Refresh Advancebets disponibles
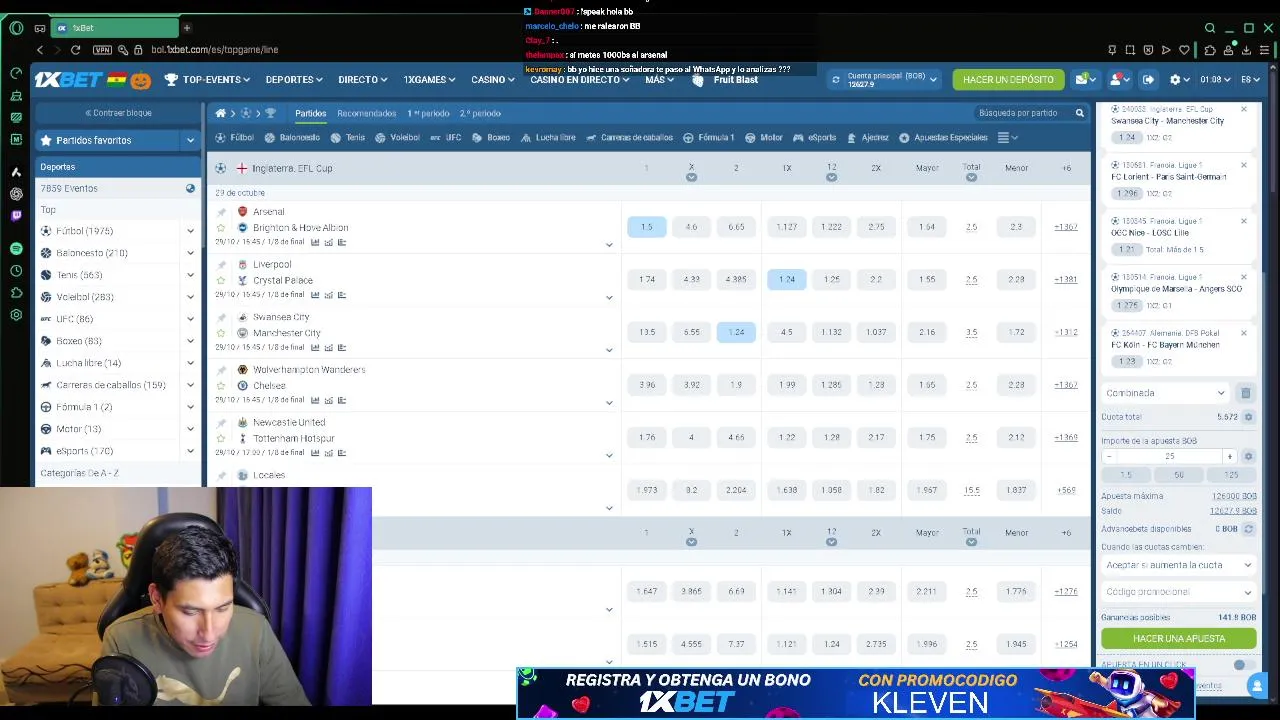 1248,529
